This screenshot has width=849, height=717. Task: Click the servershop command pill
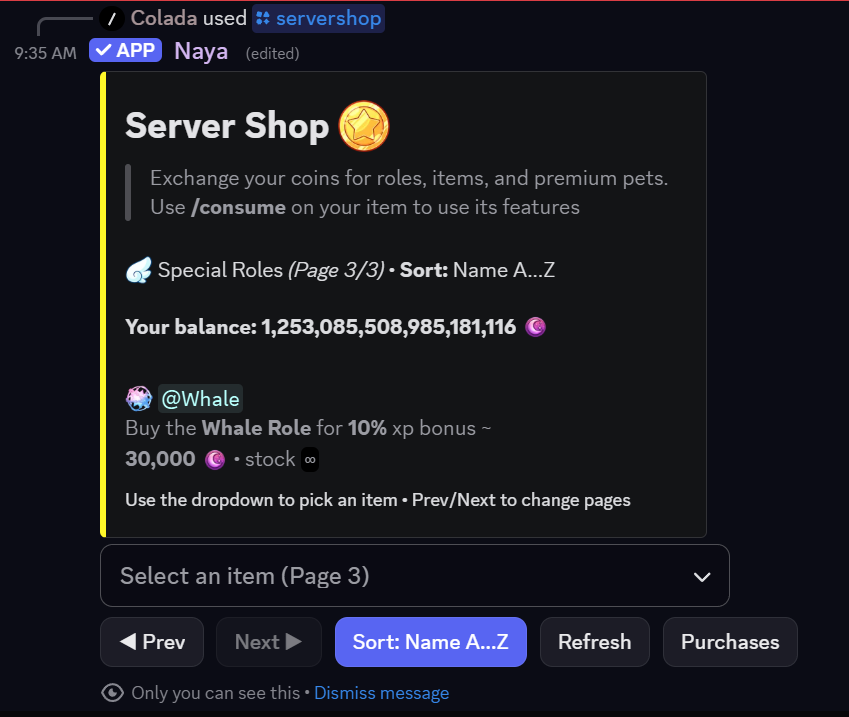pyautogui.click(x=318, y=18)
